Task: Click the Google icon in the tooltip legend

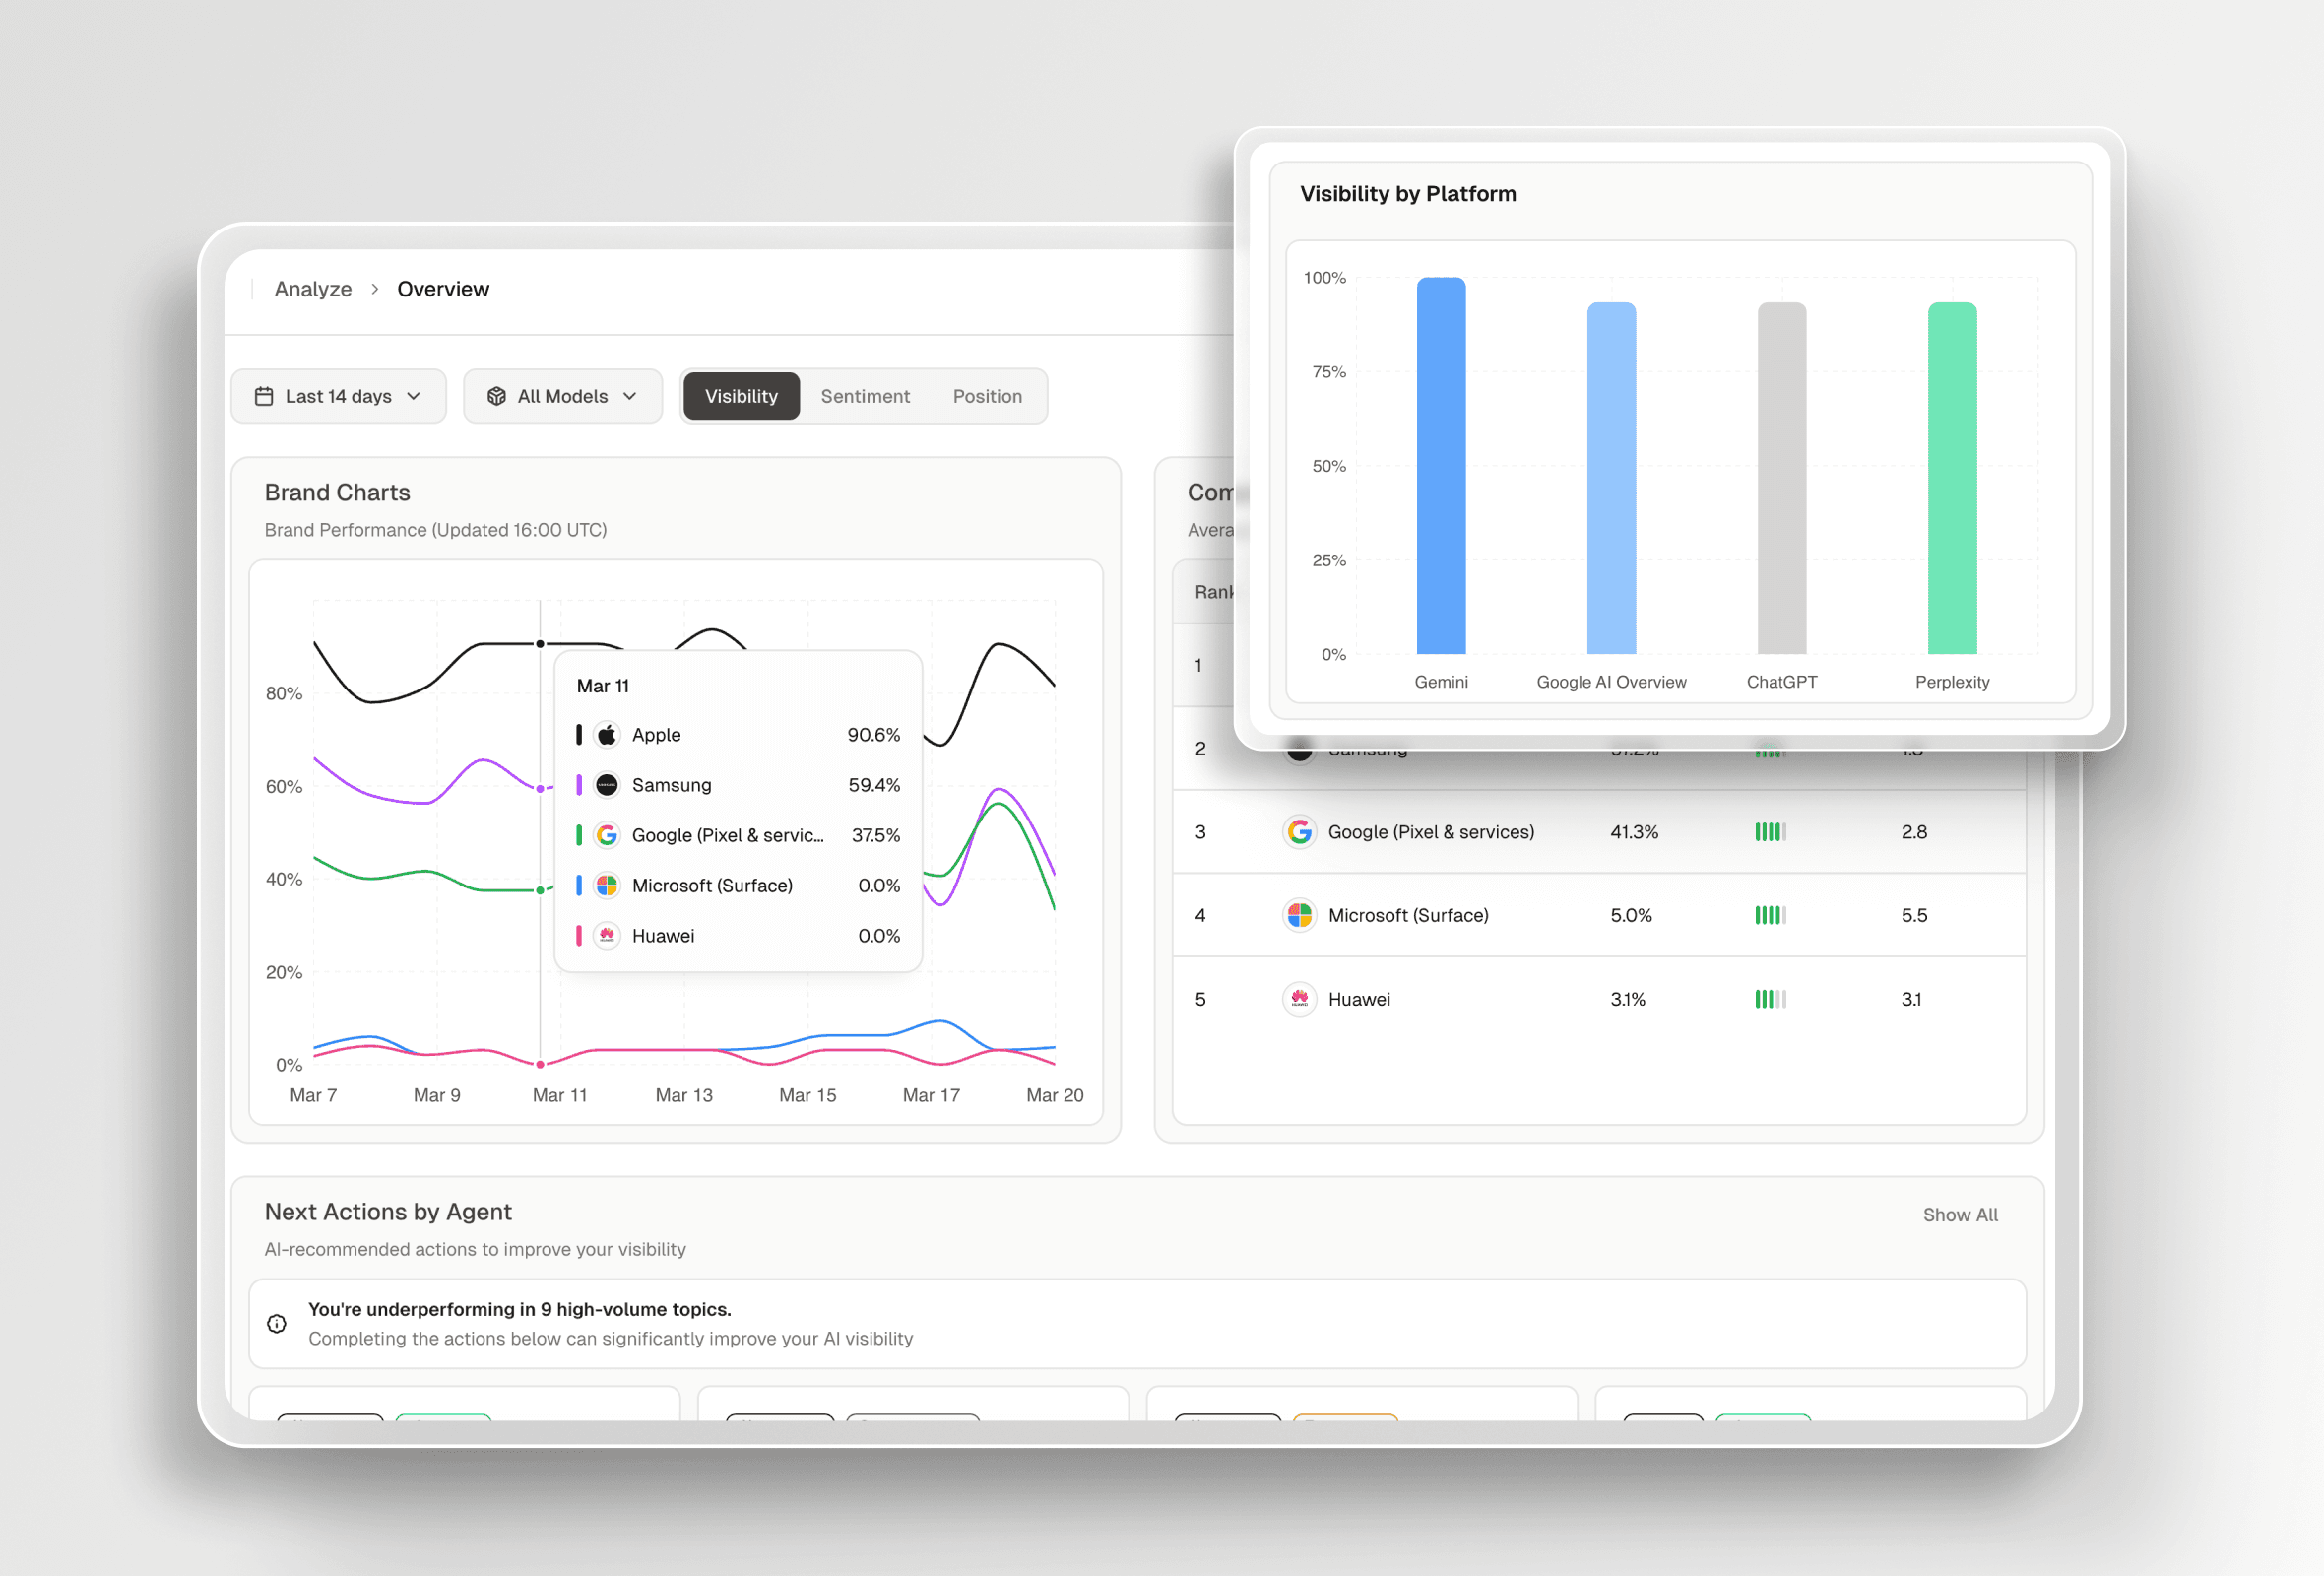Action: pos(607,835)
